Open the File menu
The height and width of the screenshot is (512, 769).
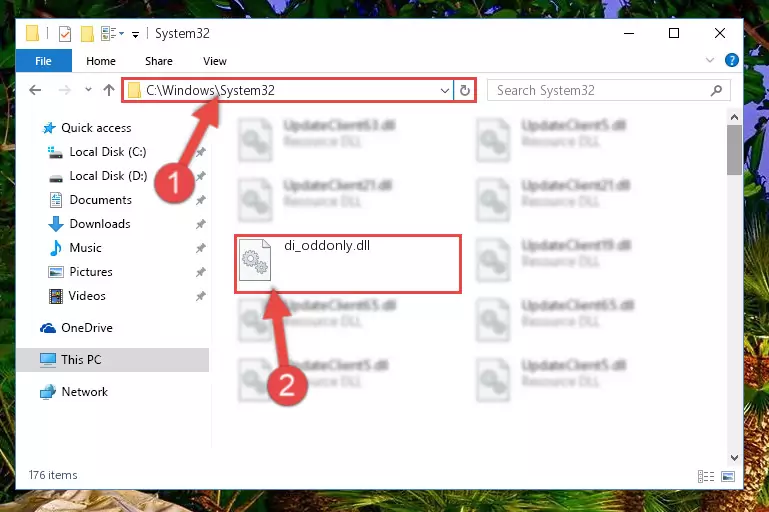pyautogui.click(x=43, y=61)
